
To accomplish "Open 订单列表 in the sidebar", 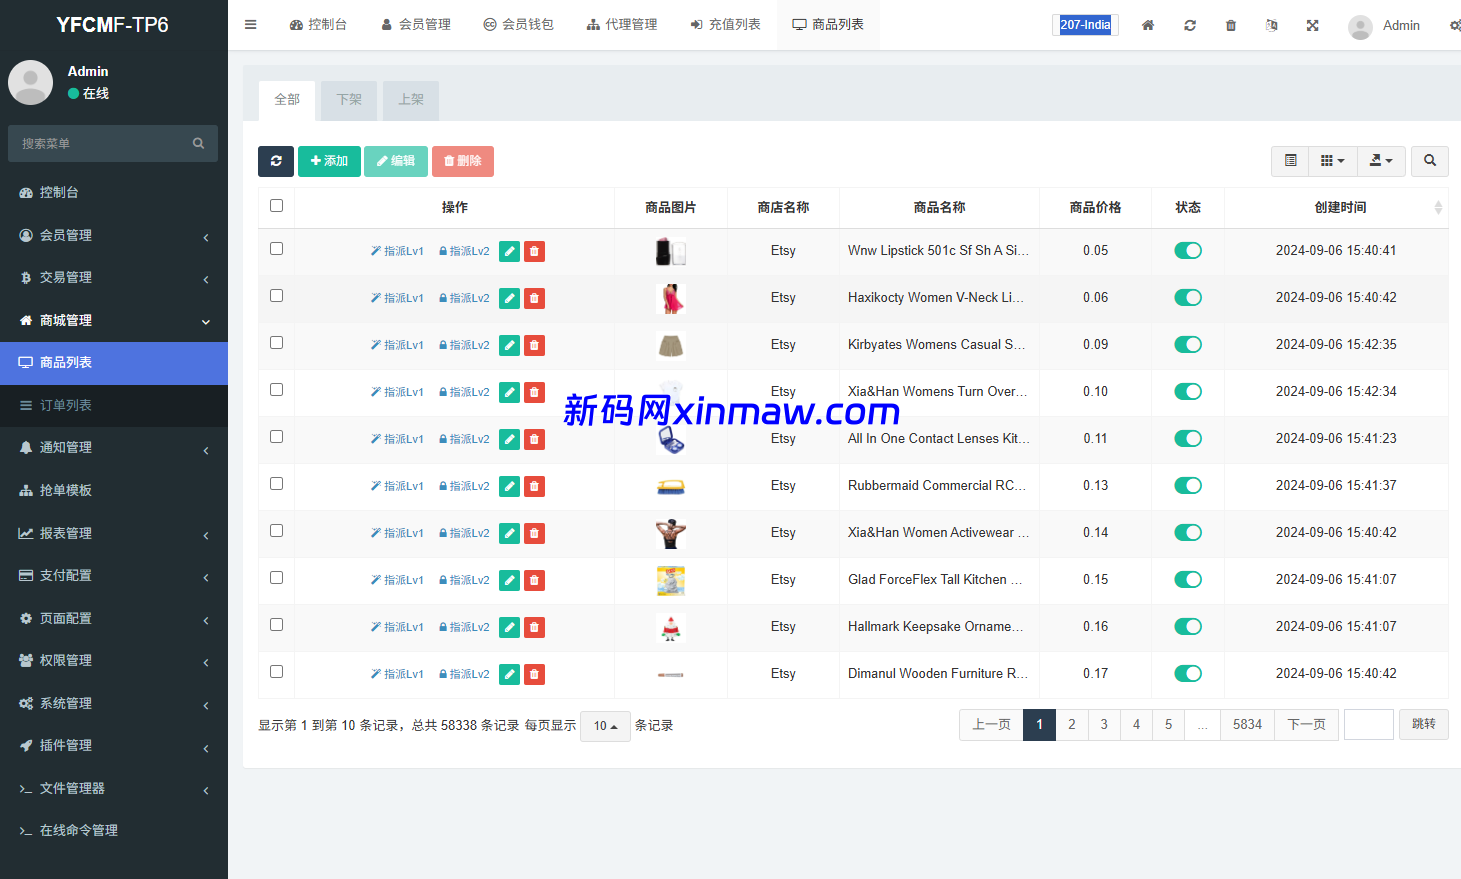I will (x=66, y=405).
